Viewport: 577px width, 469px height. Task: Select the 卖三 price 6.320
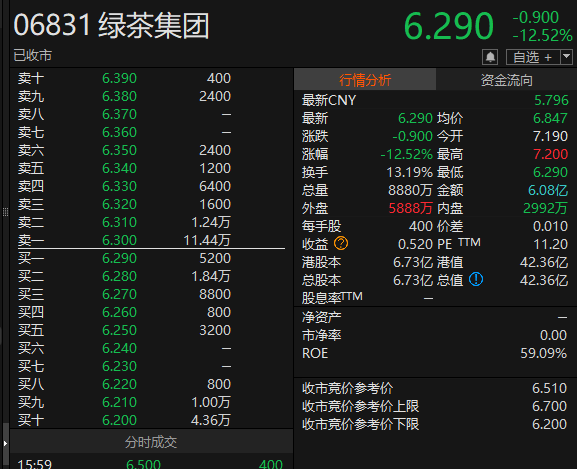point(119,204)
